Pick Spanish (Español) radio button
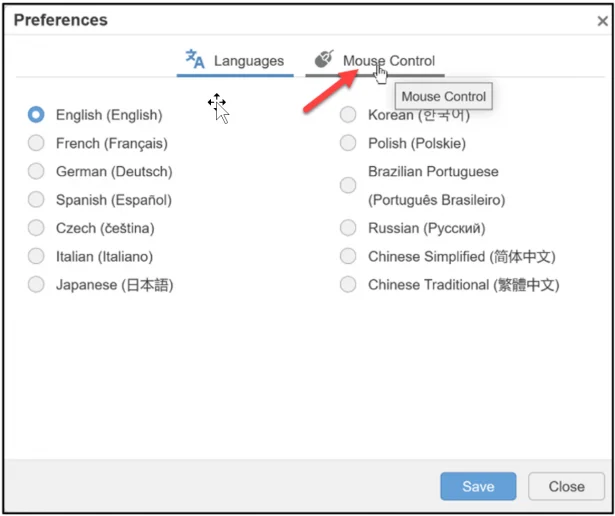 pyautogui.click(x=37, y=199)
